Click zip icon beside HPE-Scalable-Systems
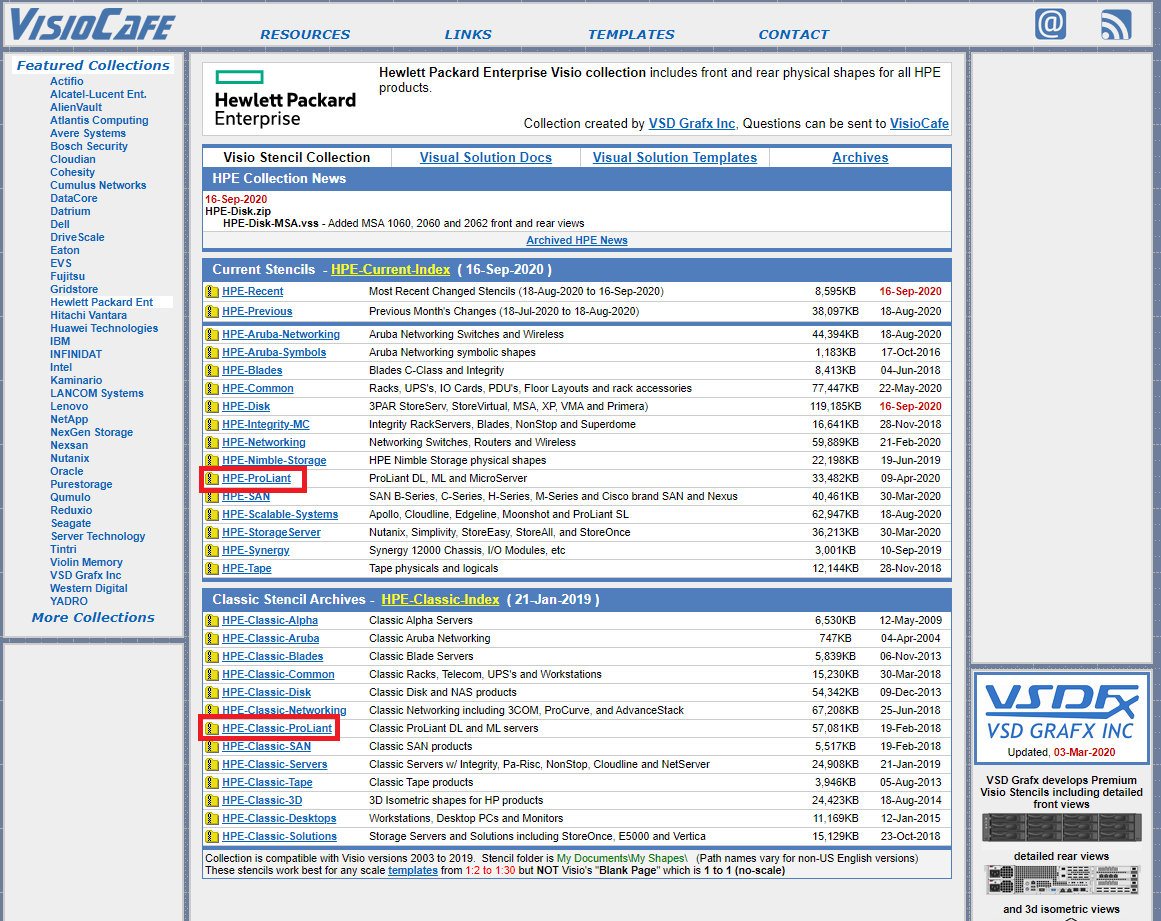This screenshot has width=1161, height=921. point(212,515)
